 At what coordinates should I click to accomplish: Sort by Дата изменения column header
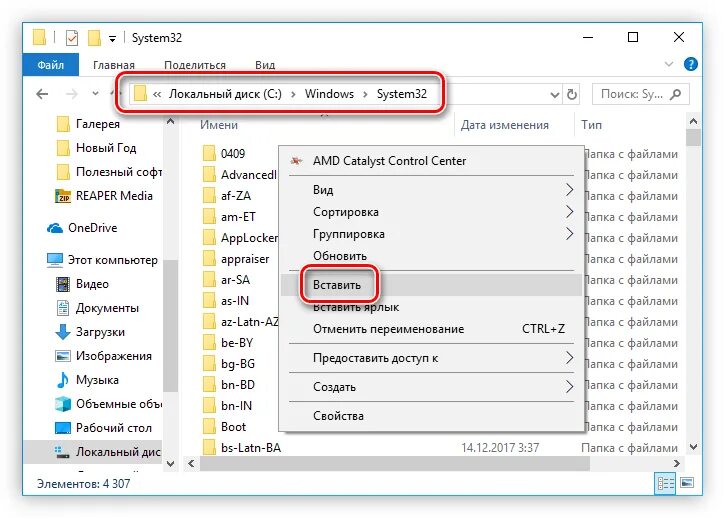click(x=504, y=125)
